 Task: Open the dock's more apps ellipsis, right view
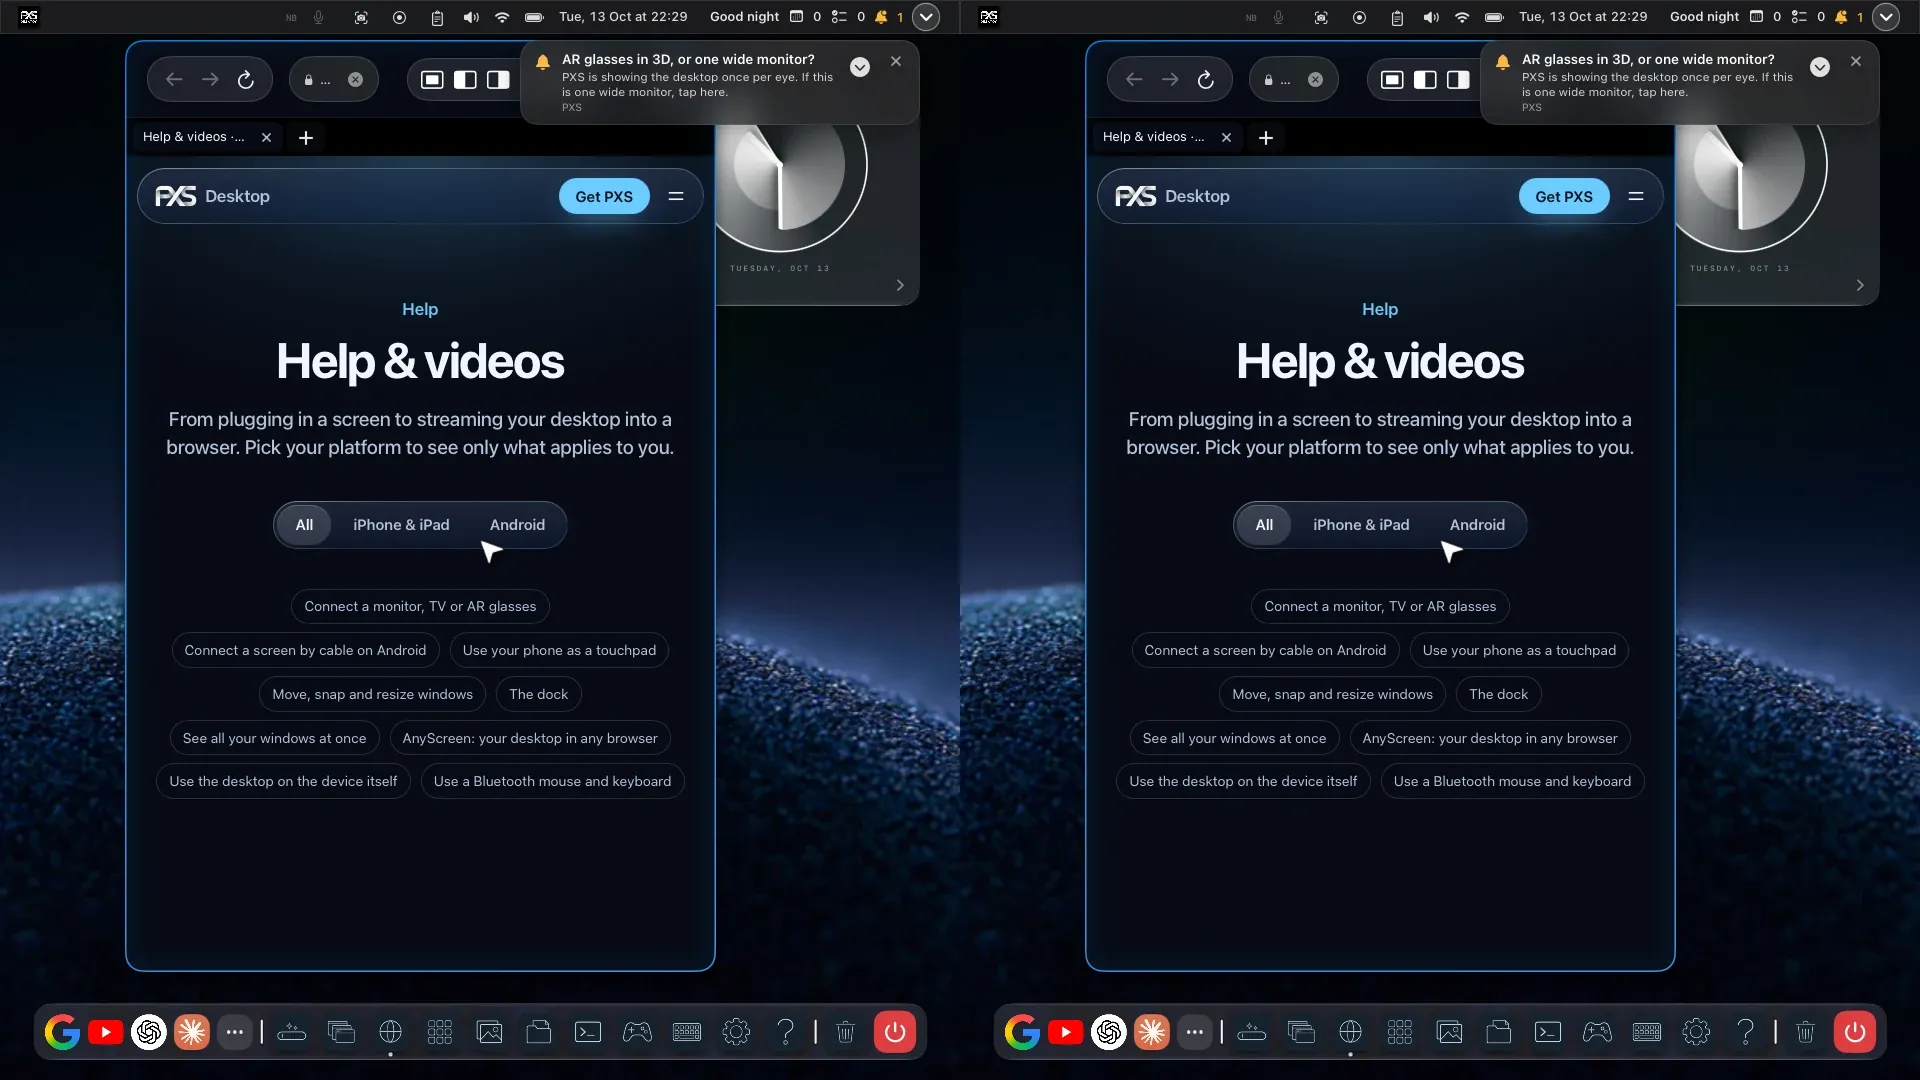click(x=1195, y=1032)
